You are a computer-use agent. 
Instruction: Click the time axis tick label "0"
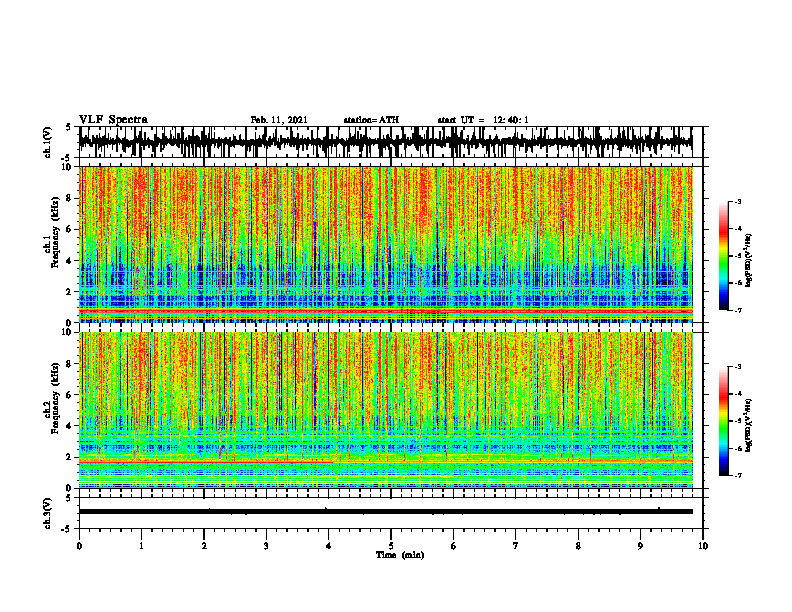point(79,546)
